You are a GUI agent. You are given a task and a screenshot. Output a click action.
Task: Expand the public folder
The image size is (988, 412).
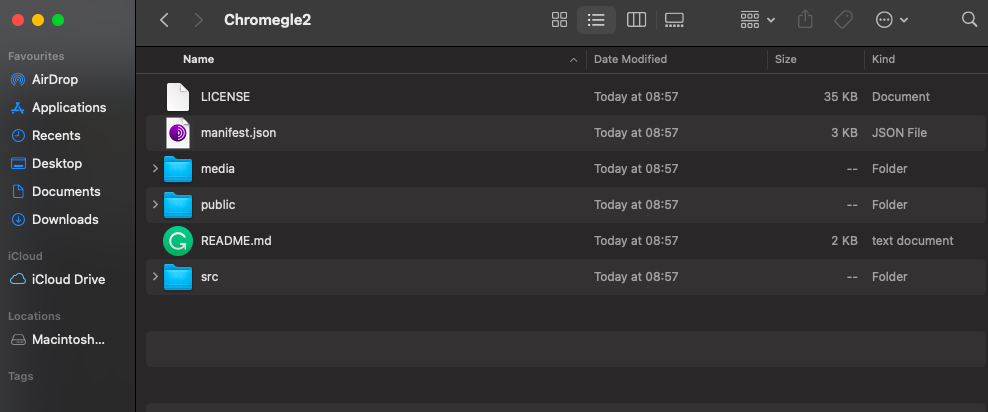tap(155, 204)
